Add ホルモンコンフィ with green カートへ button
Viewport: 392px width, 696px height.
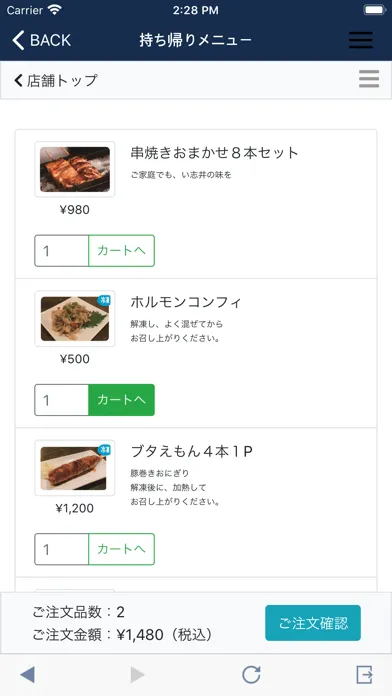(x=122, y=400)
